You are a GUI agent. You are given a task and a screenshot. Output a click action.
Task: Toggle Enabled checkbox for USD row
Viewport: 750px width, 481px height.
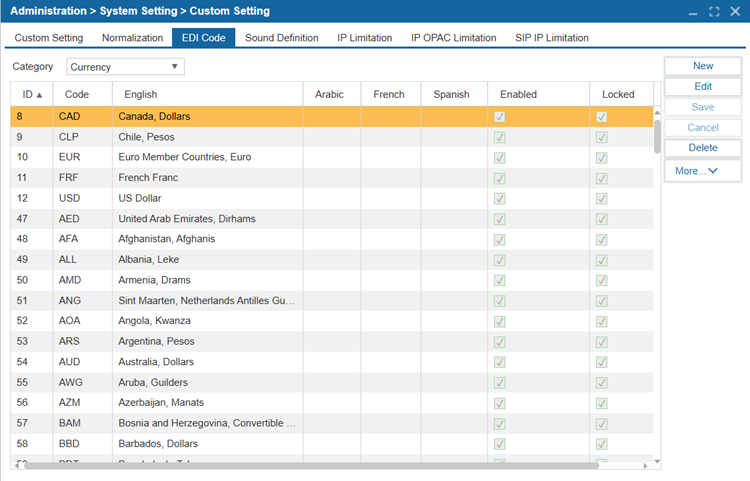coord(500,199)
